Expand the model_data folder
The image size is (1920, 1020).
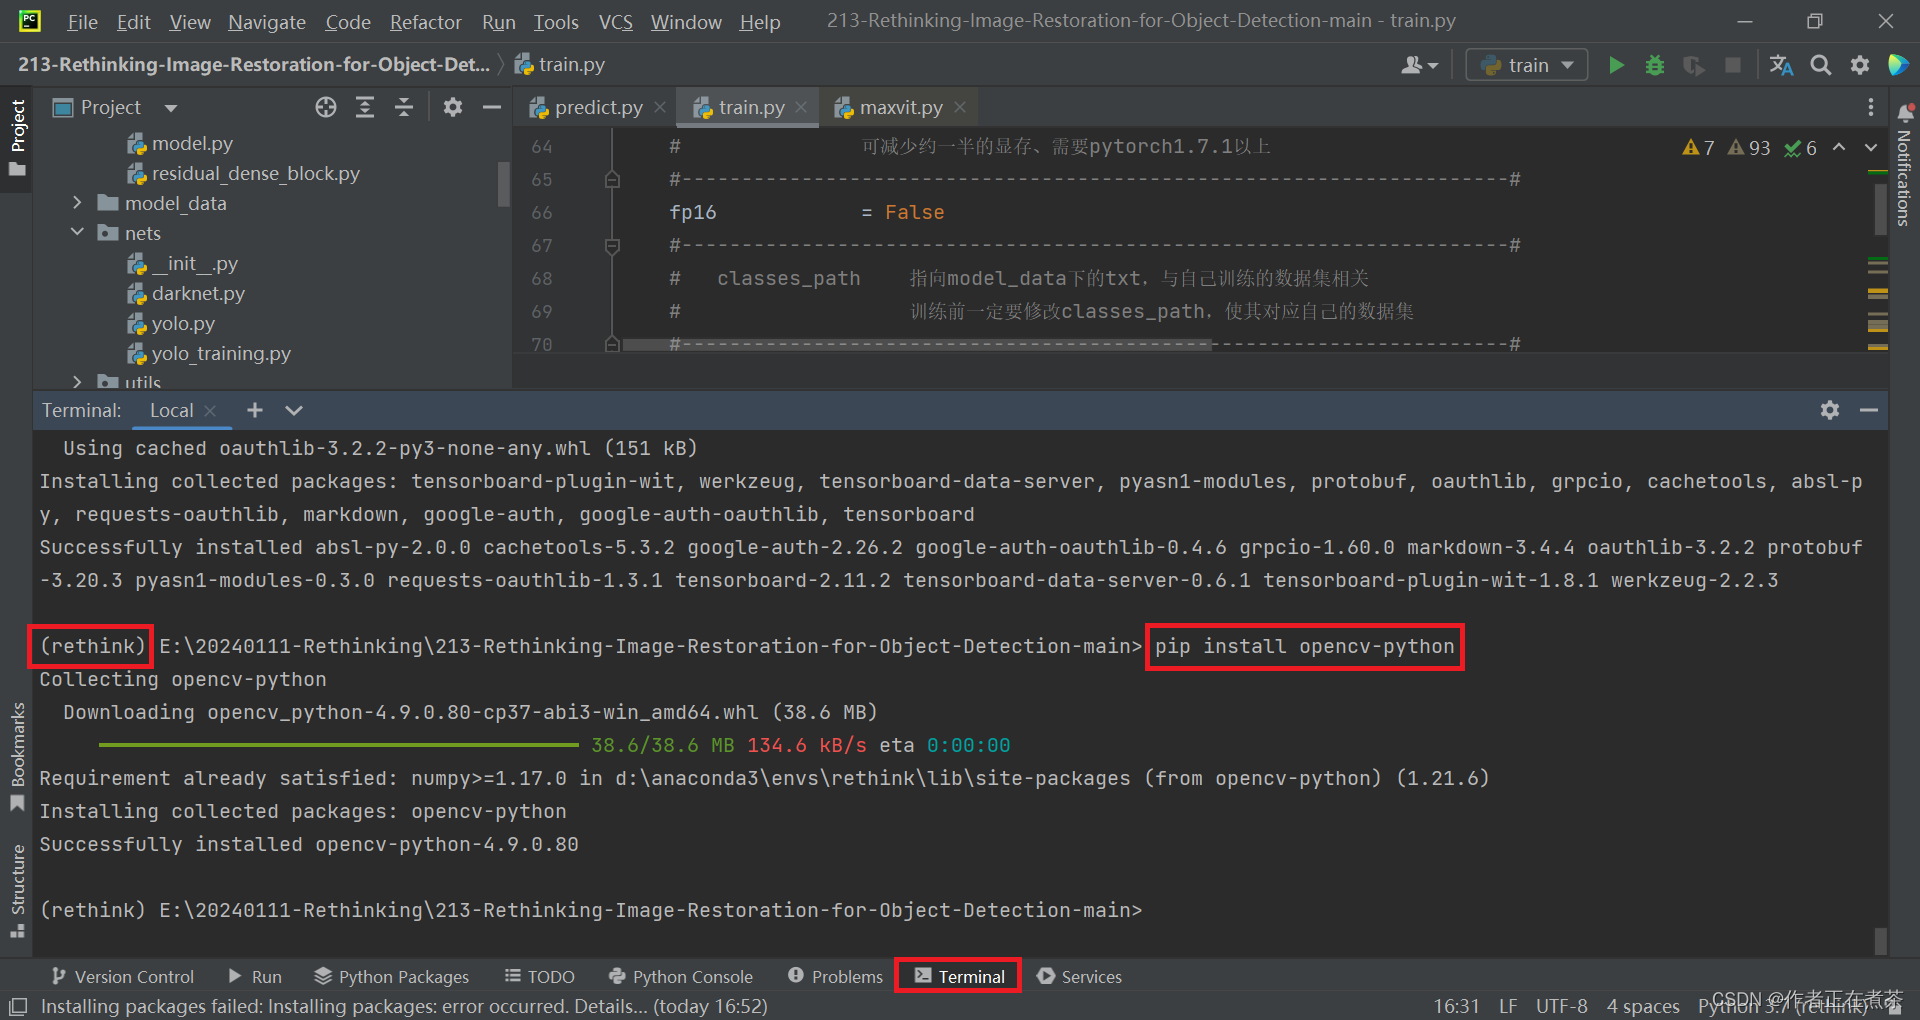pos(77,202)
